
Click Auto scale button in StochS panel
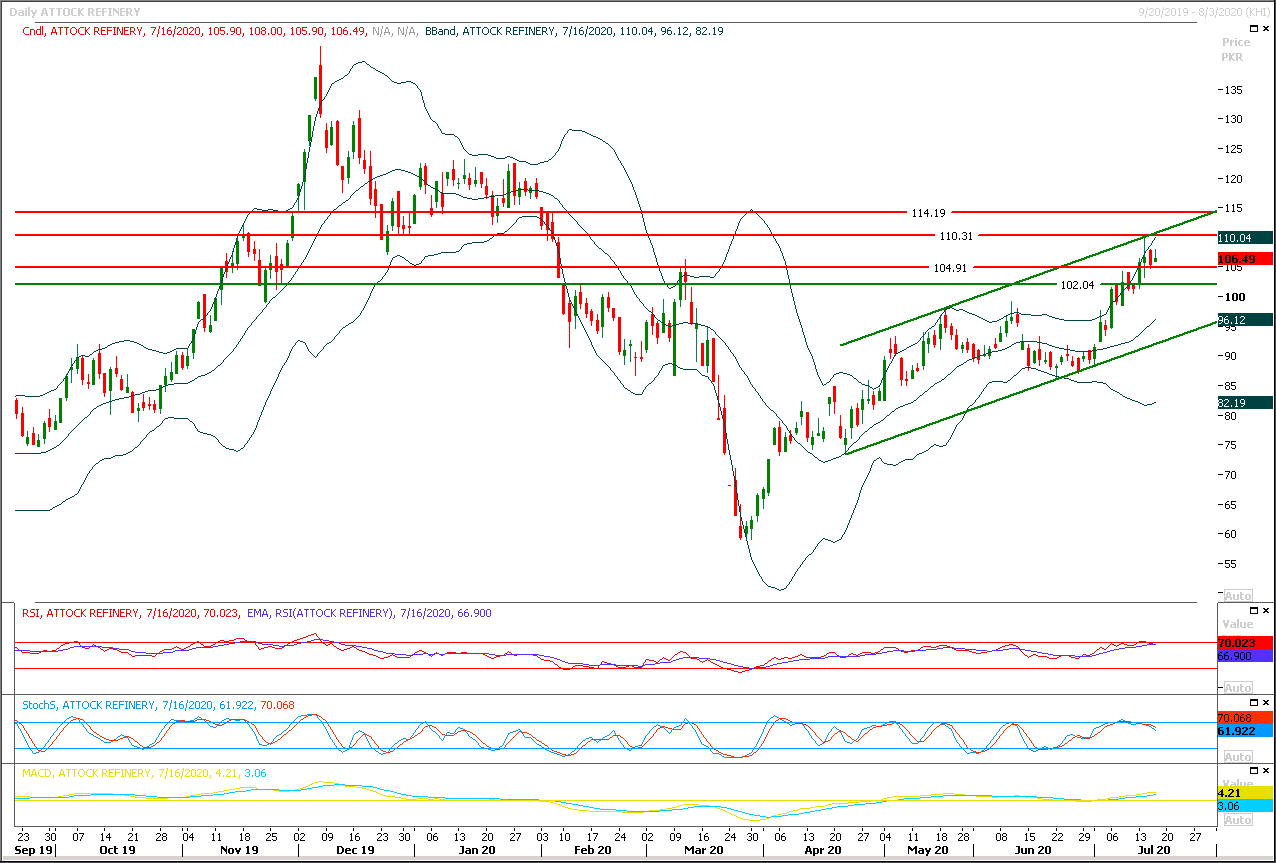pyautogui.click(x=1237, y=757)
